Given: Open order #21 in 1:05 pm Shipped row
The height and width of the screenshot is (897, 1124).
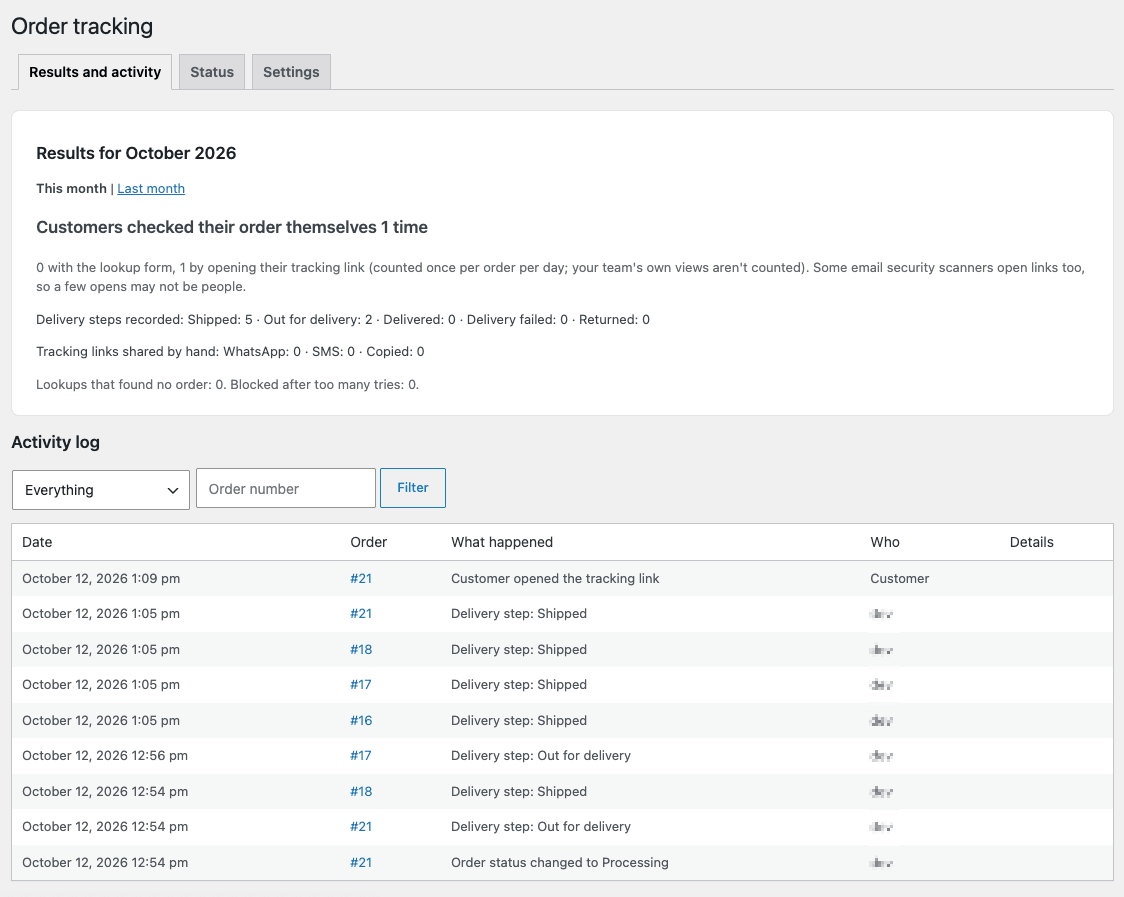Looking at the screenshot, I should [x=361, y=614].
